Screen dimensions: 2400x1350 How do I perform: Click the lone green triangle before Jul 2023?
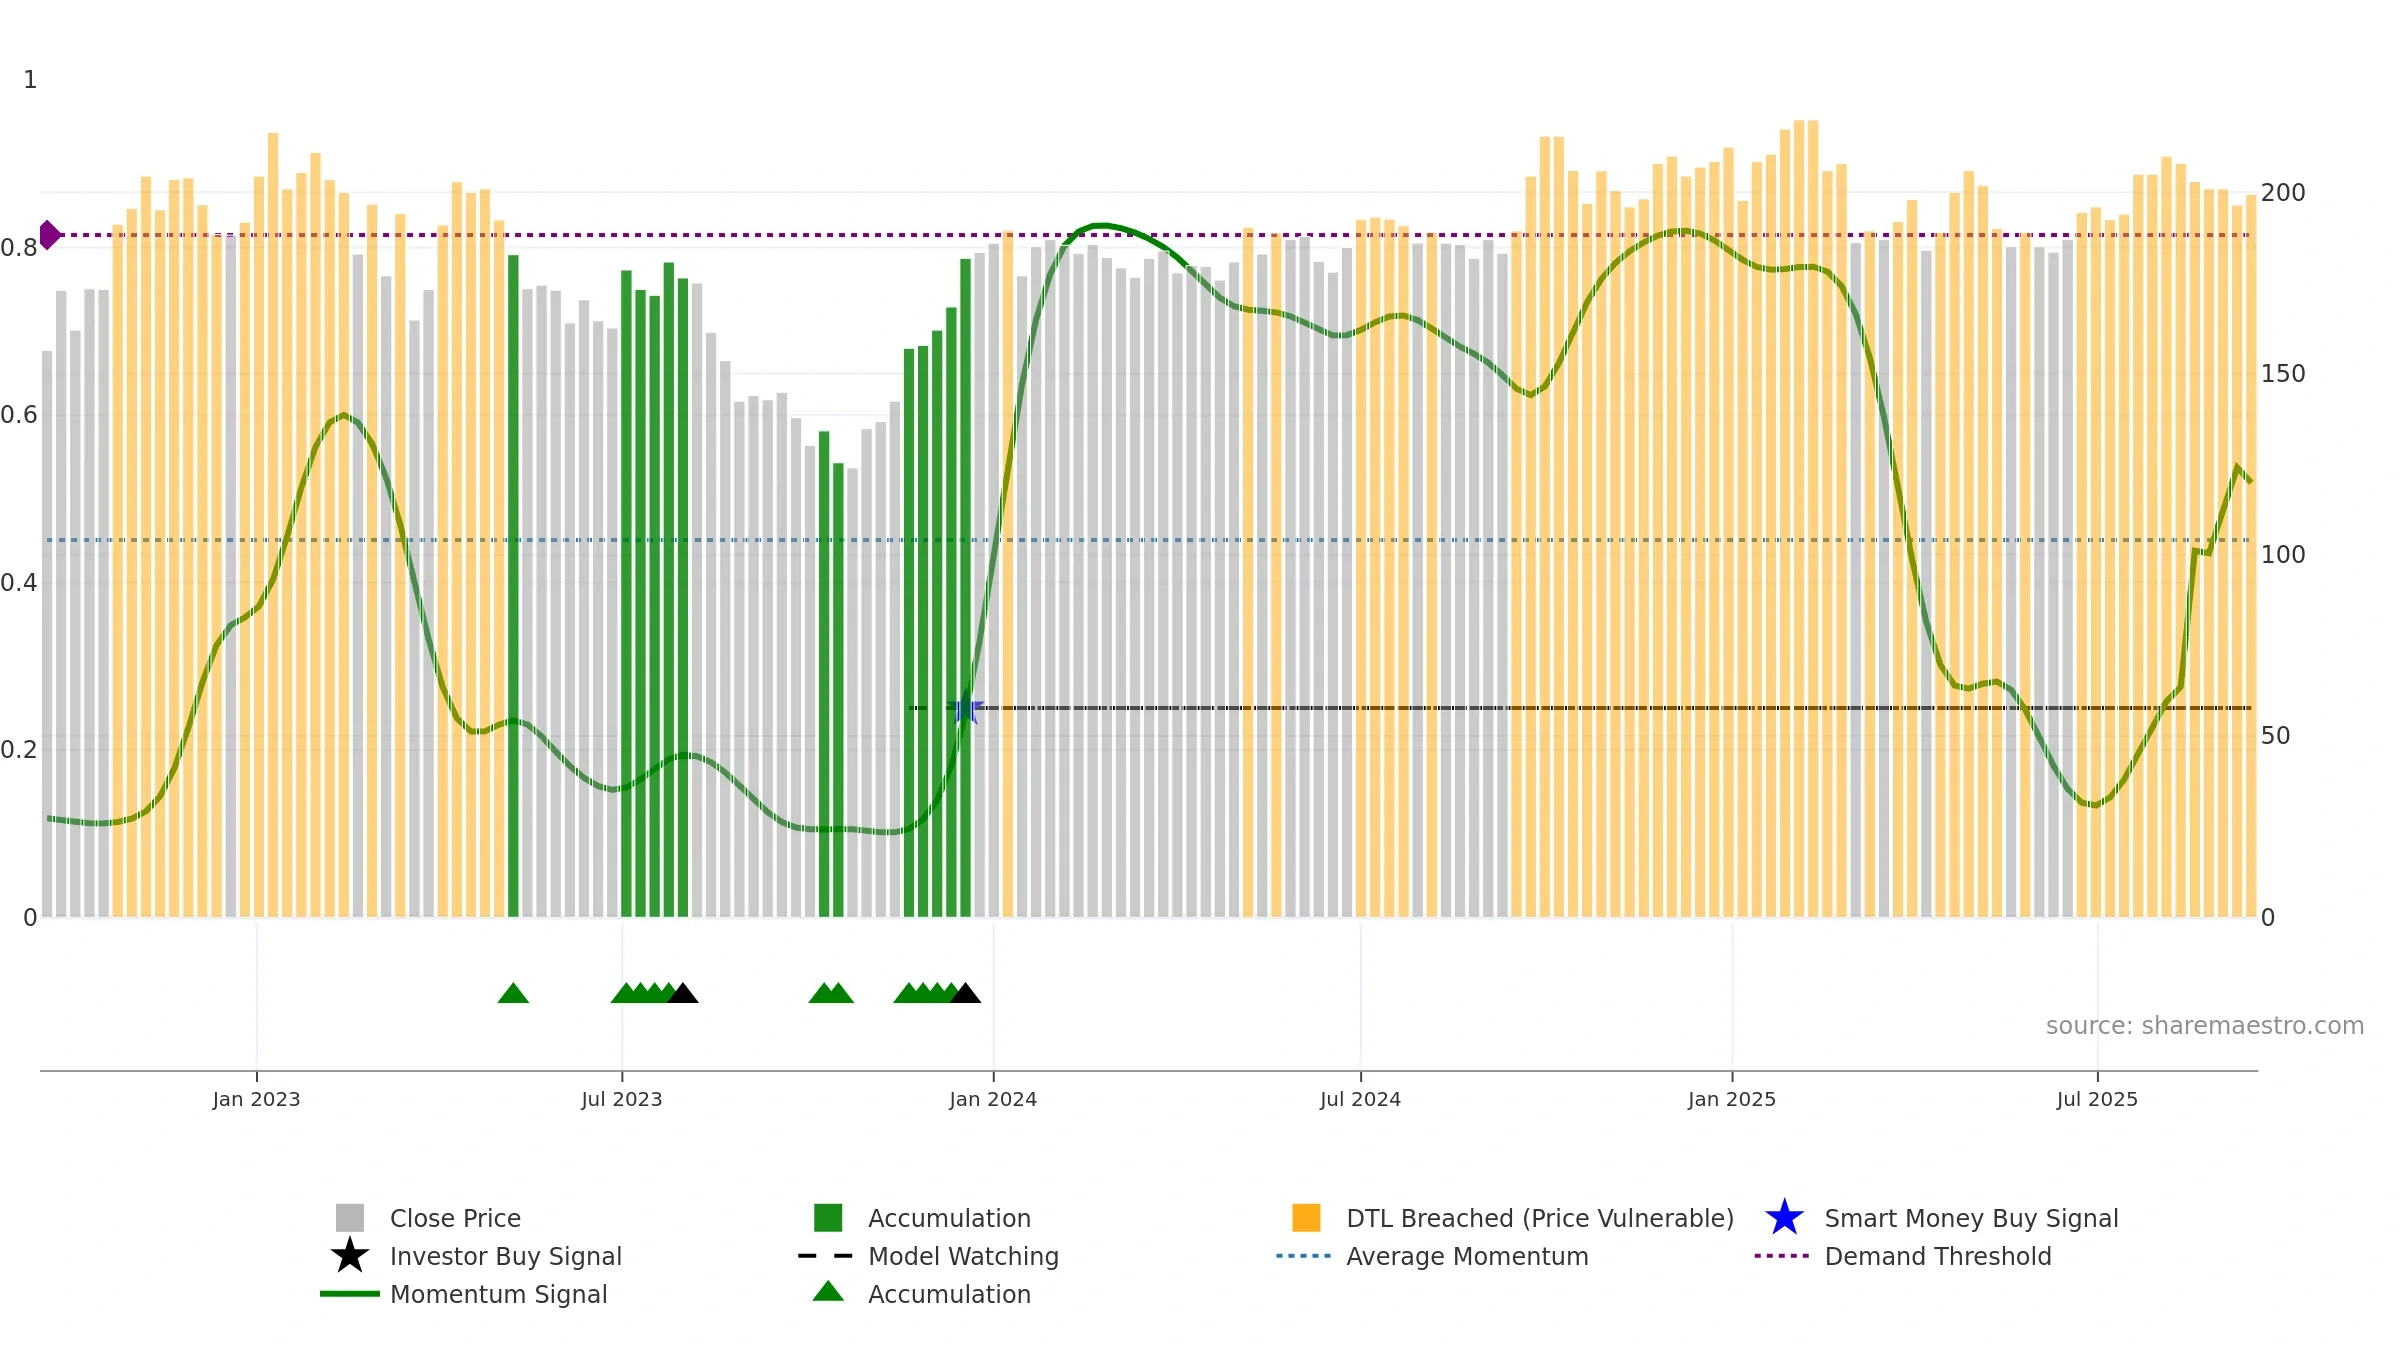point(513,993)
